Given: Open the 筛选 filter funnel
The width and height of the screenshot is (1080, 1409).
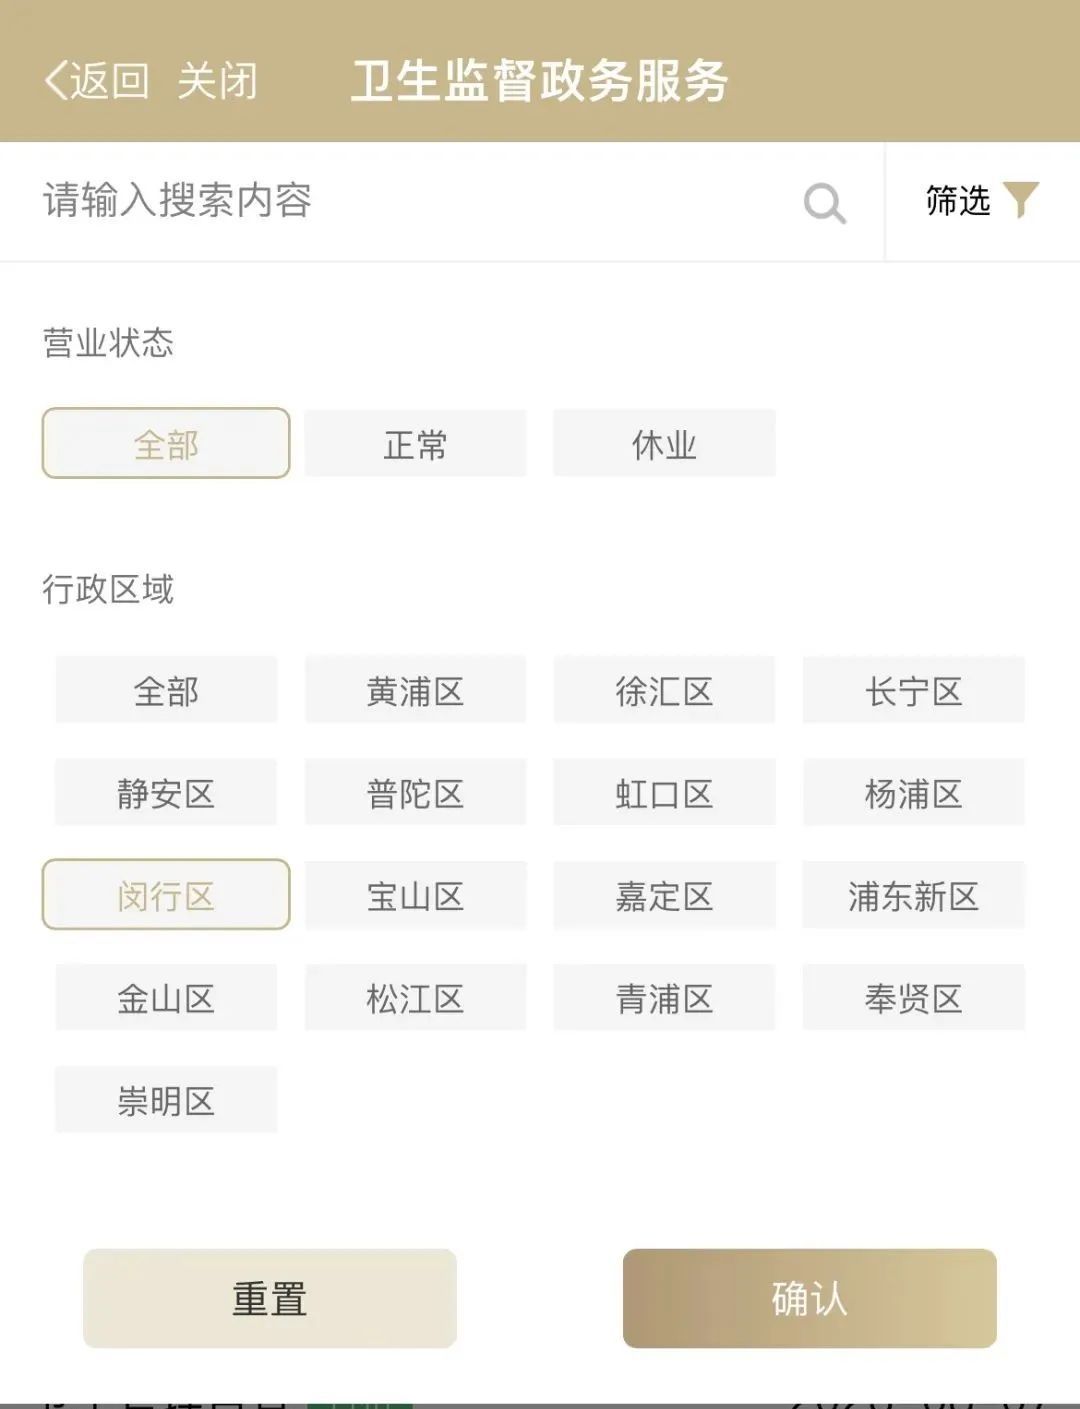Looking at the screenshot, I should [981, 201].
